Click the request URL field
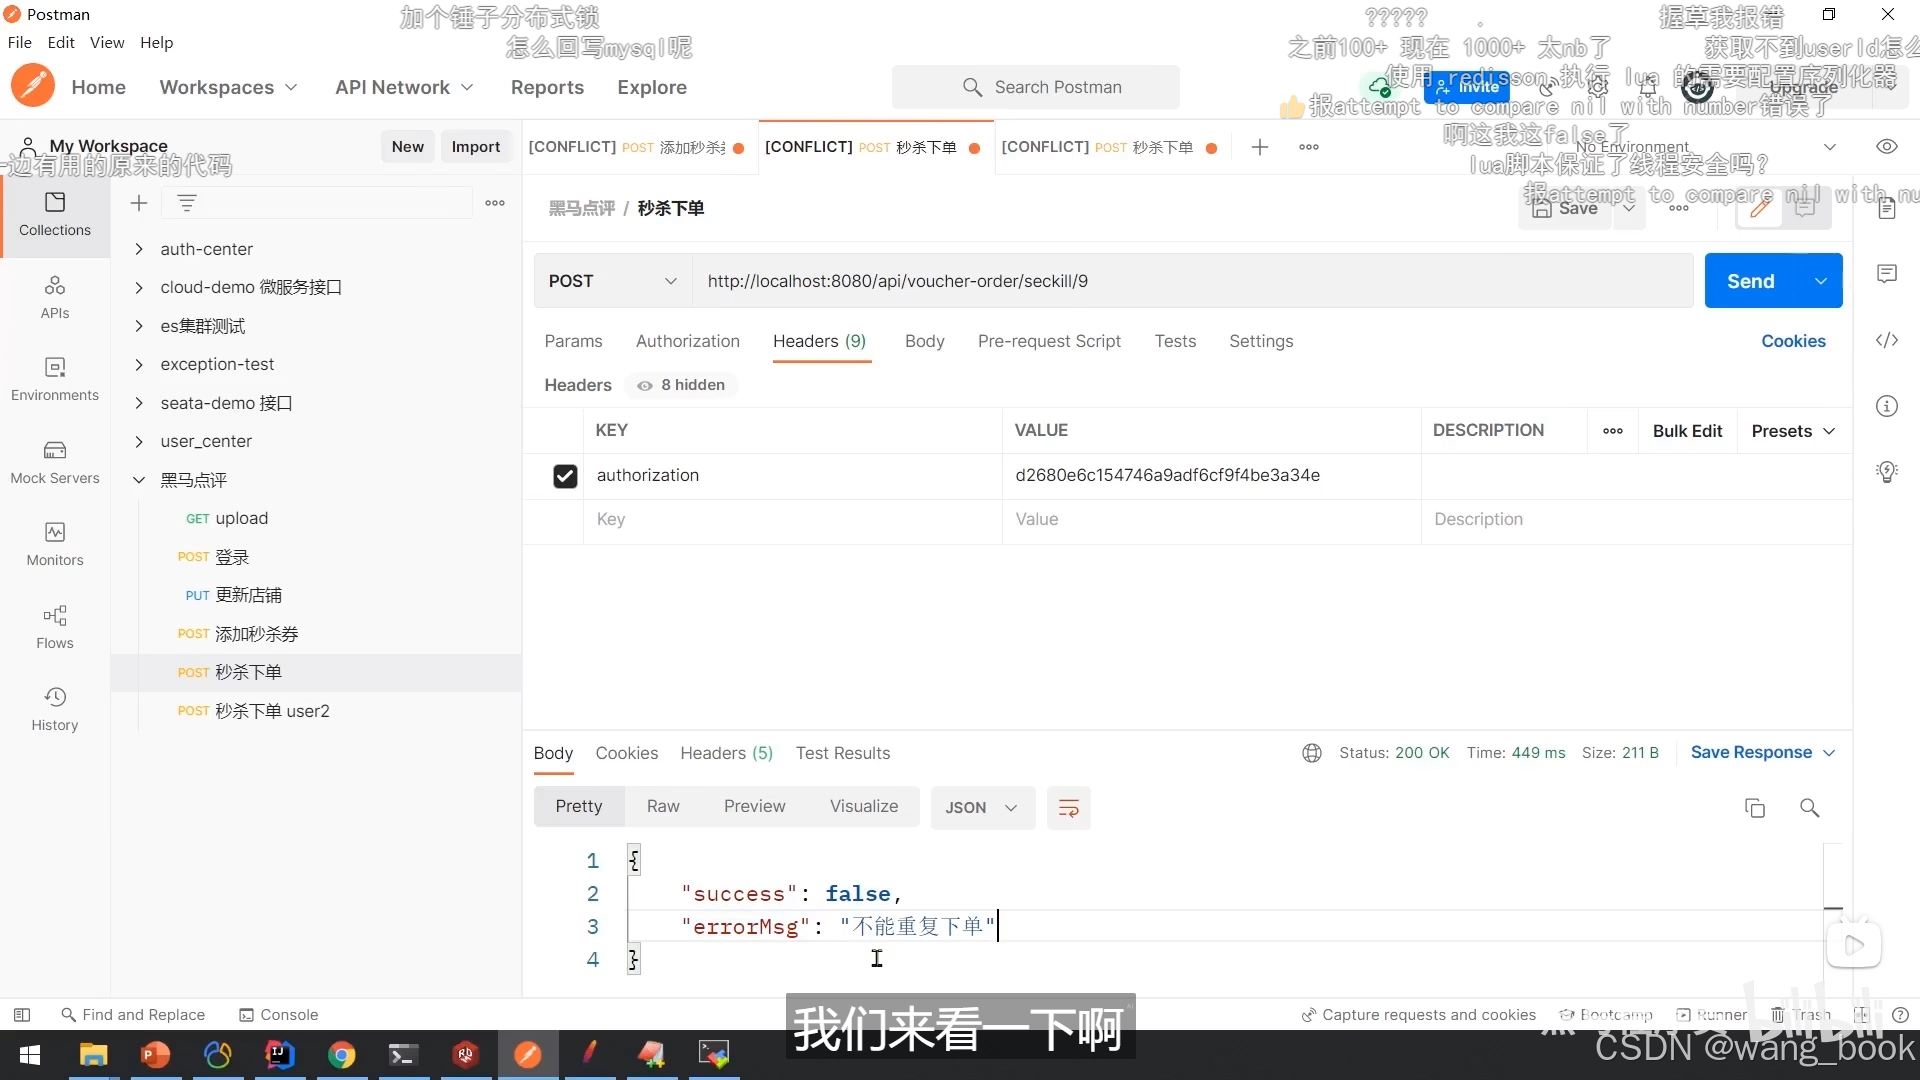The image size is (1920, 1080). [1192, 281]
